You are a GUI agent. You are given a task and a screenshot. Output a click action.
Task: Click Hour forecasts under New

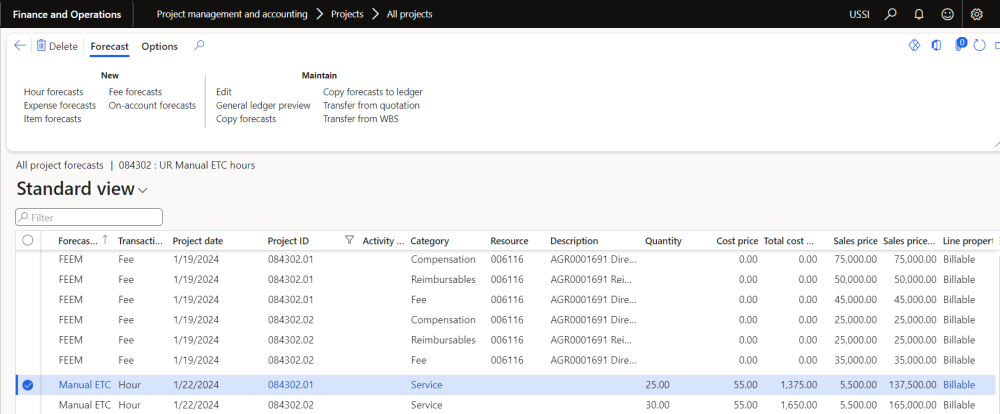[54, 92]
